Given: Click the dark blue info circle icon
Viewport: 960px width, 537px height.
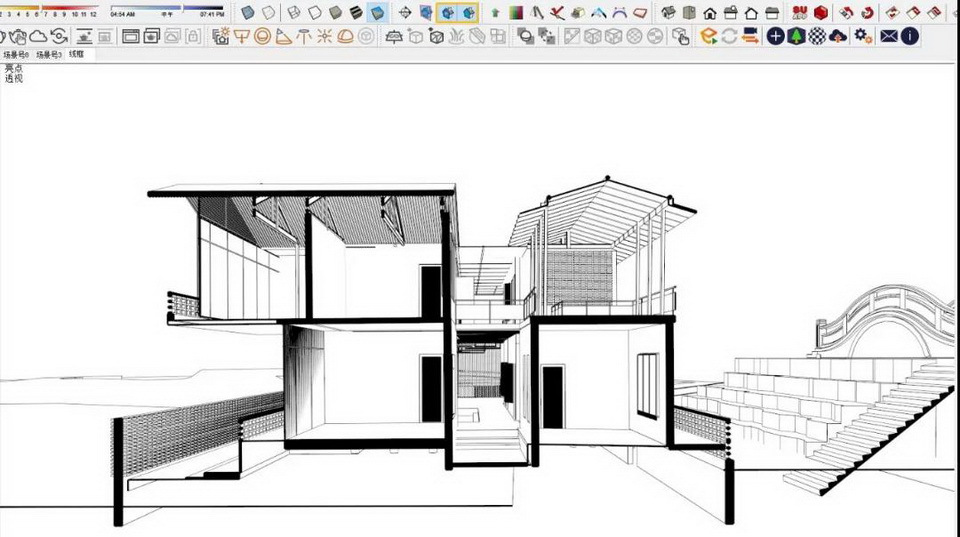Looking at the screenshot, I should [x=910, y=36].
